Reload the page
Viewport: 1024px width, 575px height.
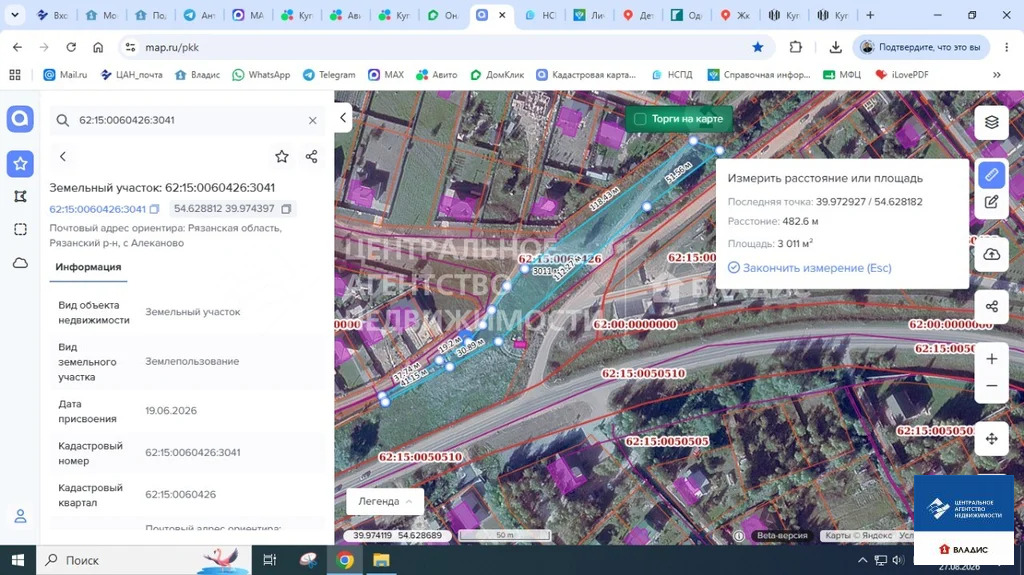pyautogui.click(x=71, y=47)
